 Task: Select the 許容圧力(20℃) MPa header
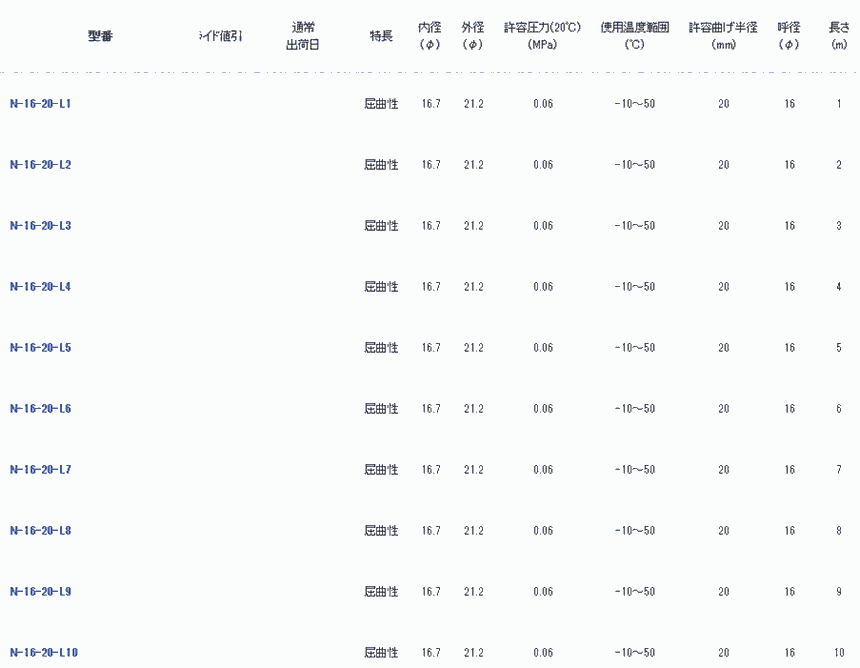point(542,36)
